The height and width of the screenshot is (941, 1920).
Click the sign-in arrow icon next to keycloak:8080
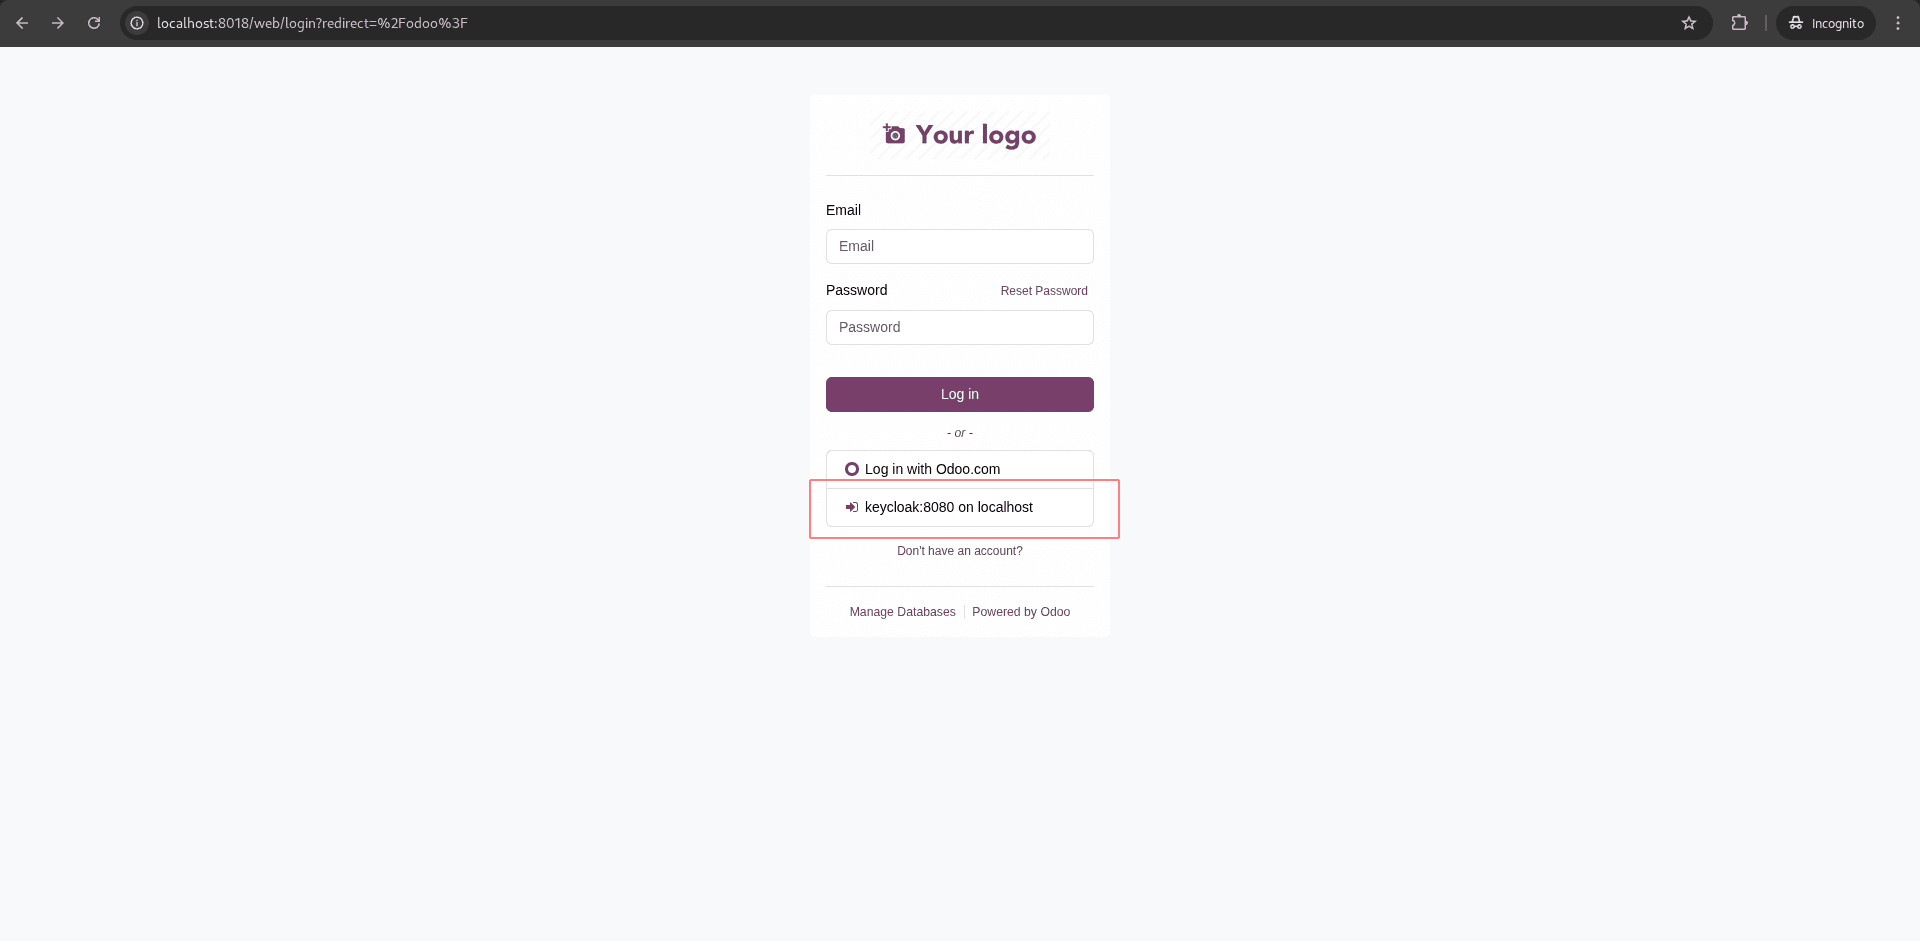851,507
